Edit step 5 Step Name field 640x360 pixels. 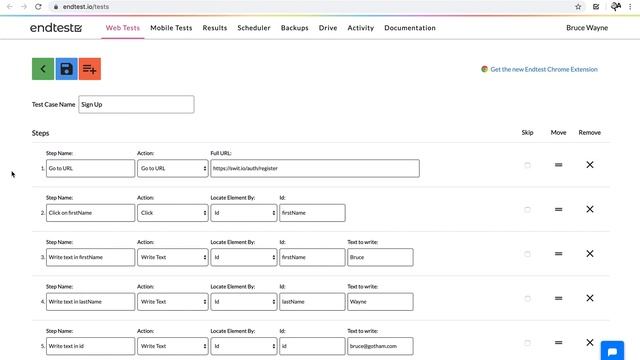pos(90,346)
